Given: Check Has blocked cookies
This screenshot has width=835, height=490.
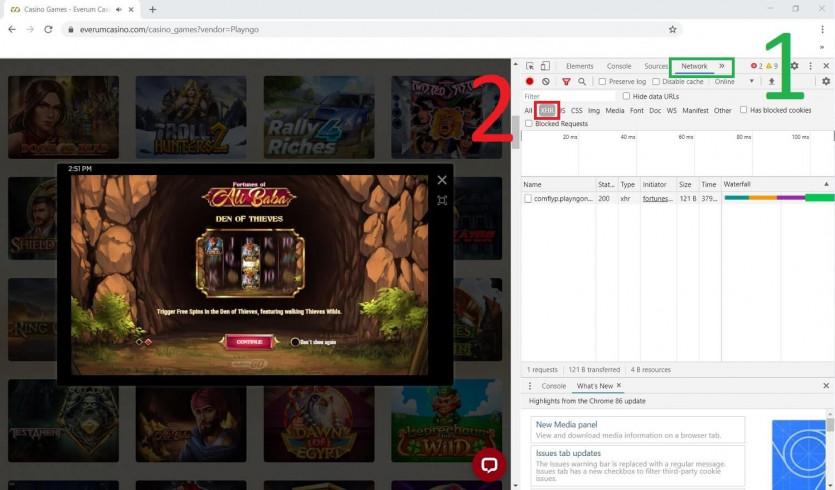Looking at the screenshot, I should [x=743, y=110].
